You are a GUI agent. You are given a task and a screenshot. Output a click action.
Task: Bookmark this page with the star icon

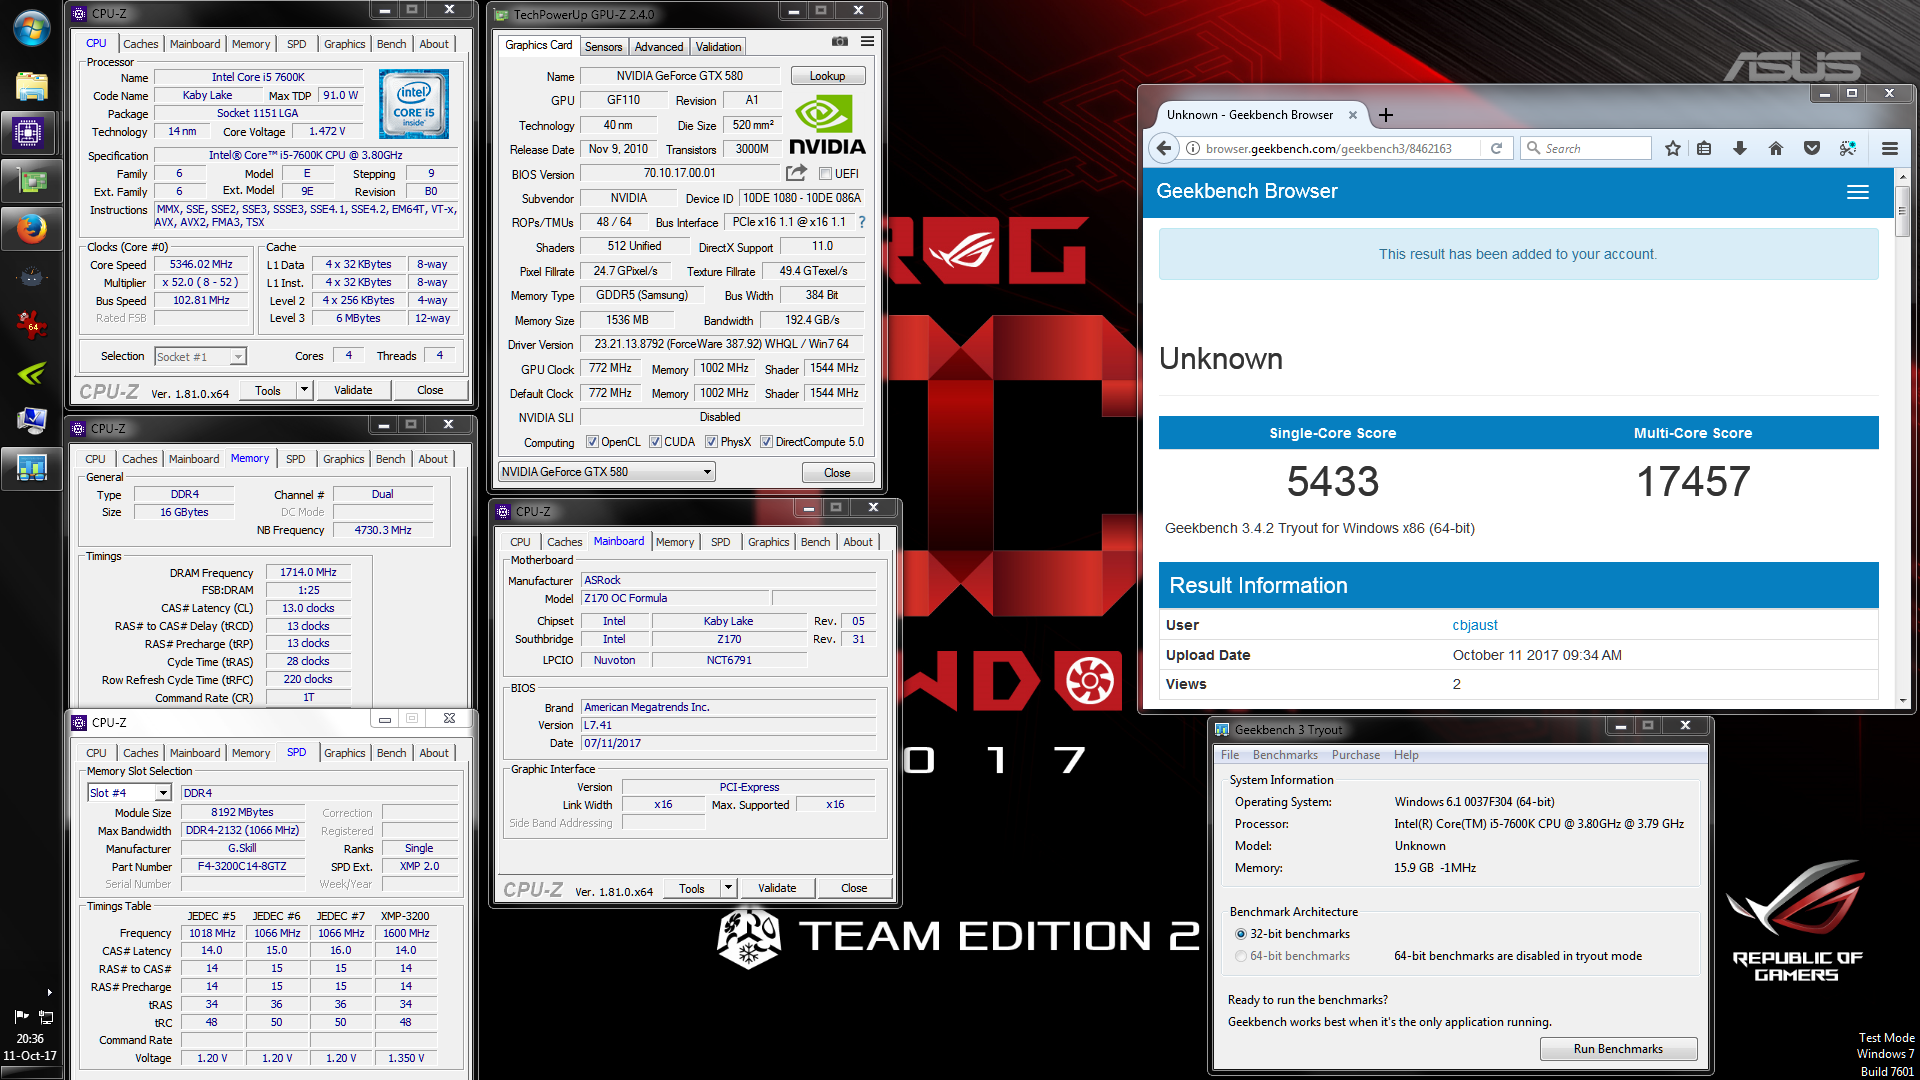1673,148
